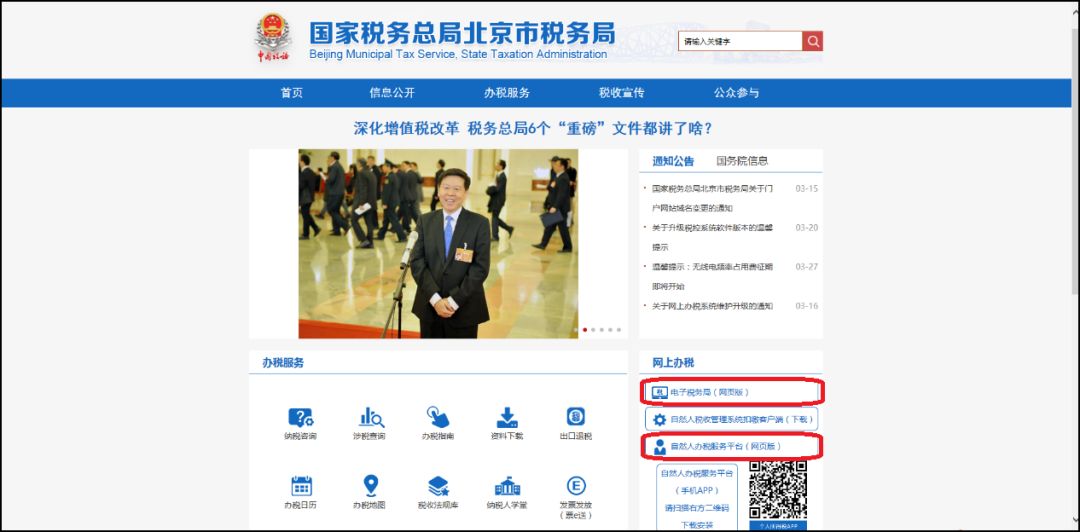This screenshot has height=532, width=1080.
Task: Focus the 请输入关键字 search field
Action: point(740,41)
